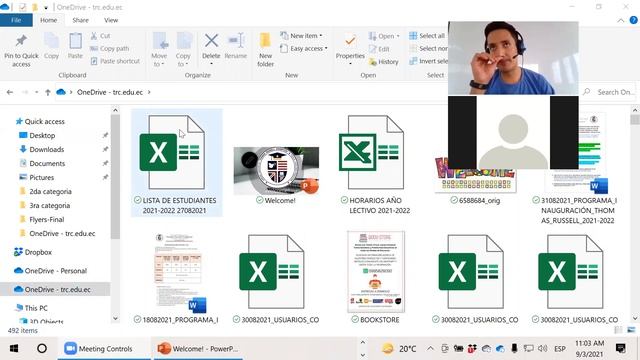Open the clock showing 11:03 AM
The width and height of the screenshot is (640, 360).
pos(589,348)
